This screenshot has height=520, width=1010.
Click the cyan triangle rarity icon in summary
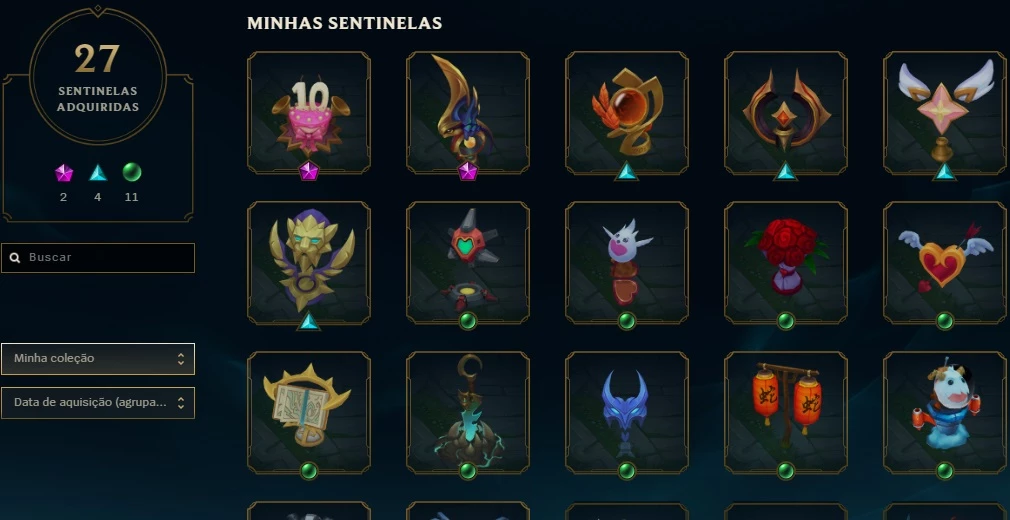coord(98,173)
